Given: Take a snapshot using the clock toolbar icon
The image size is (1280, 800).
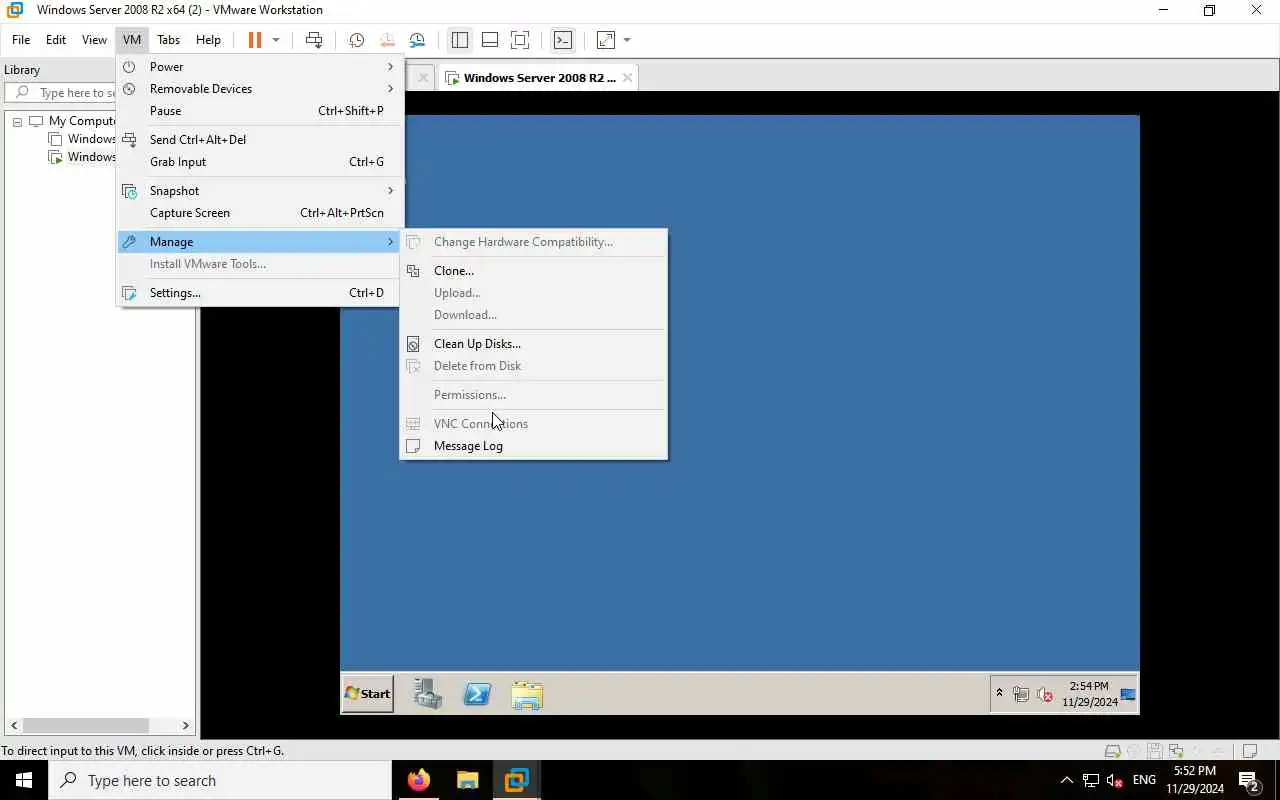Looking at the screenshot, I should [x=356, y=40].
